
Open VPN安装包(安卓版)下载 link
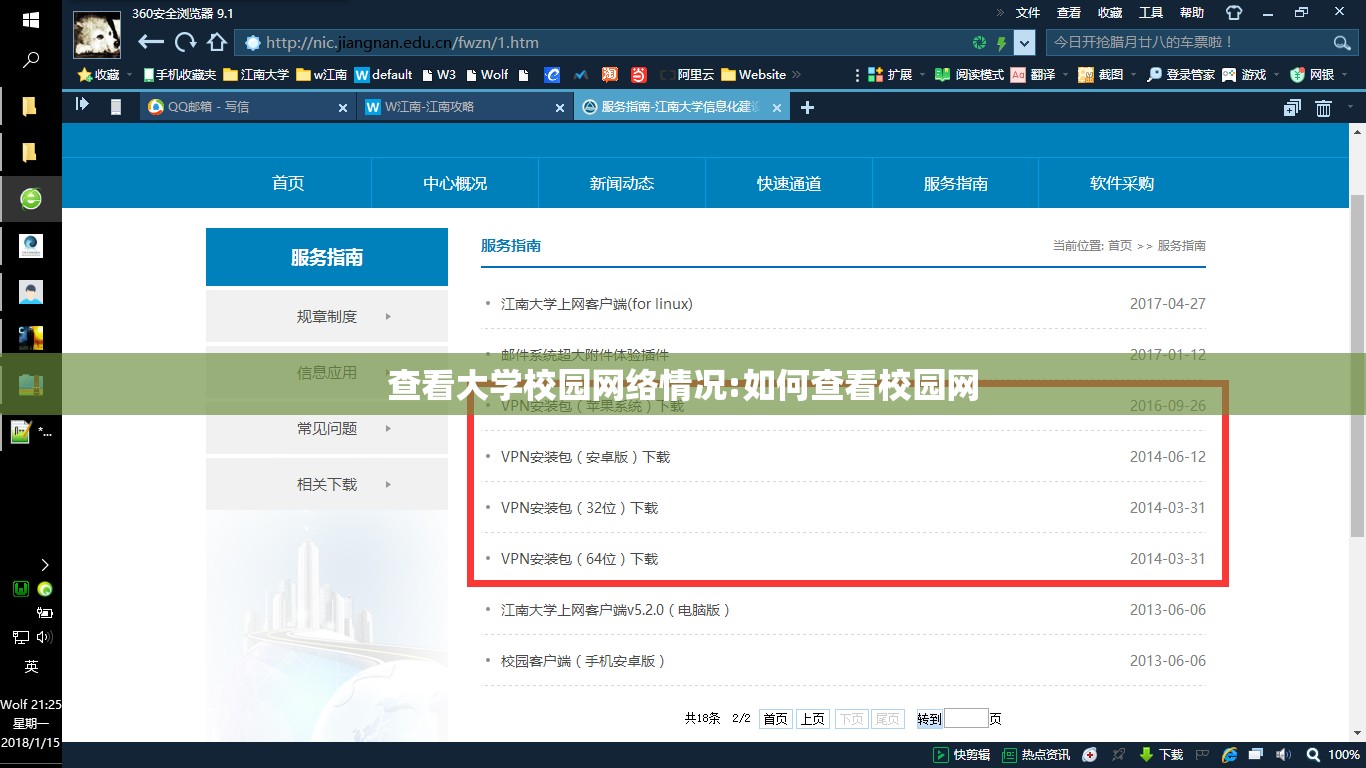click(x=586, y=457)
